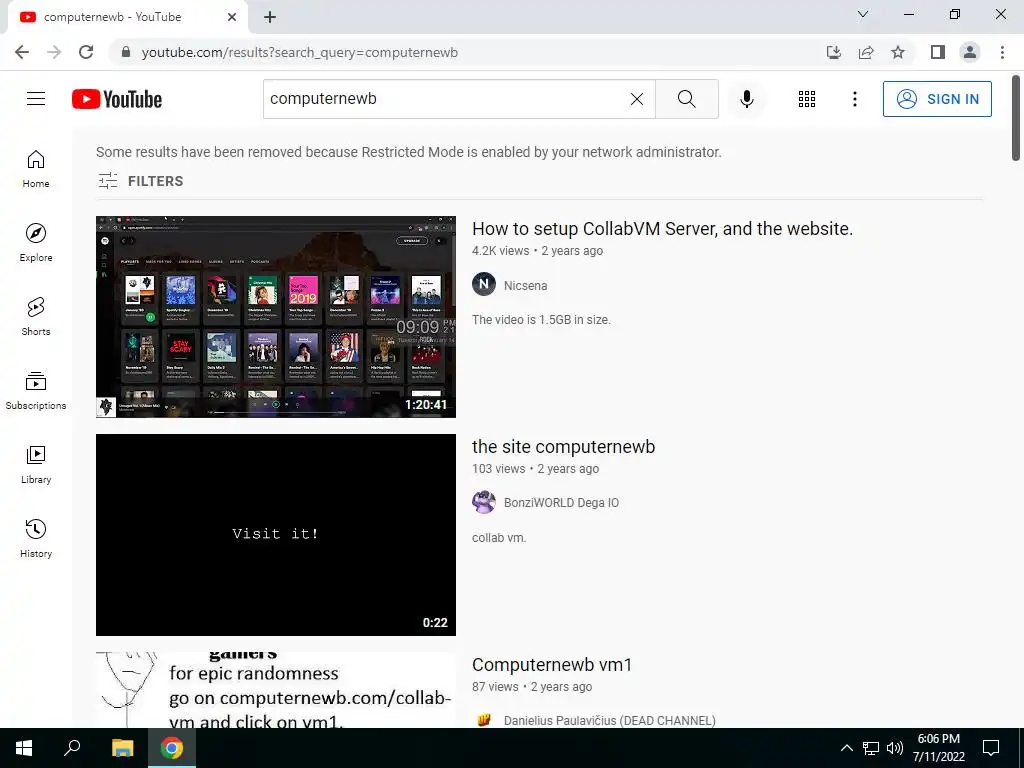Image resolution: width=1024 pixels, height=768 pixels.
Task: Open Subscriptions in the sidebar
Action: pos(36,391)
